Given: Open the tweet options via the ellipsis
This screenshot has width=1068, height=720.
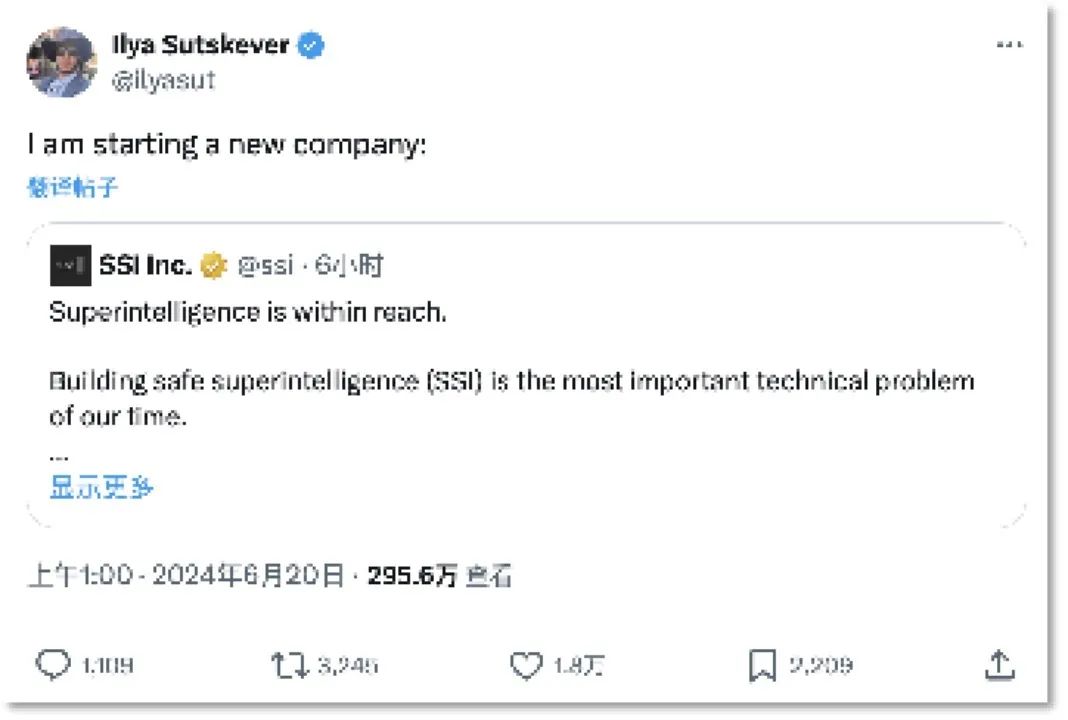Looking at the screenshot, I should coord(1010,42).
